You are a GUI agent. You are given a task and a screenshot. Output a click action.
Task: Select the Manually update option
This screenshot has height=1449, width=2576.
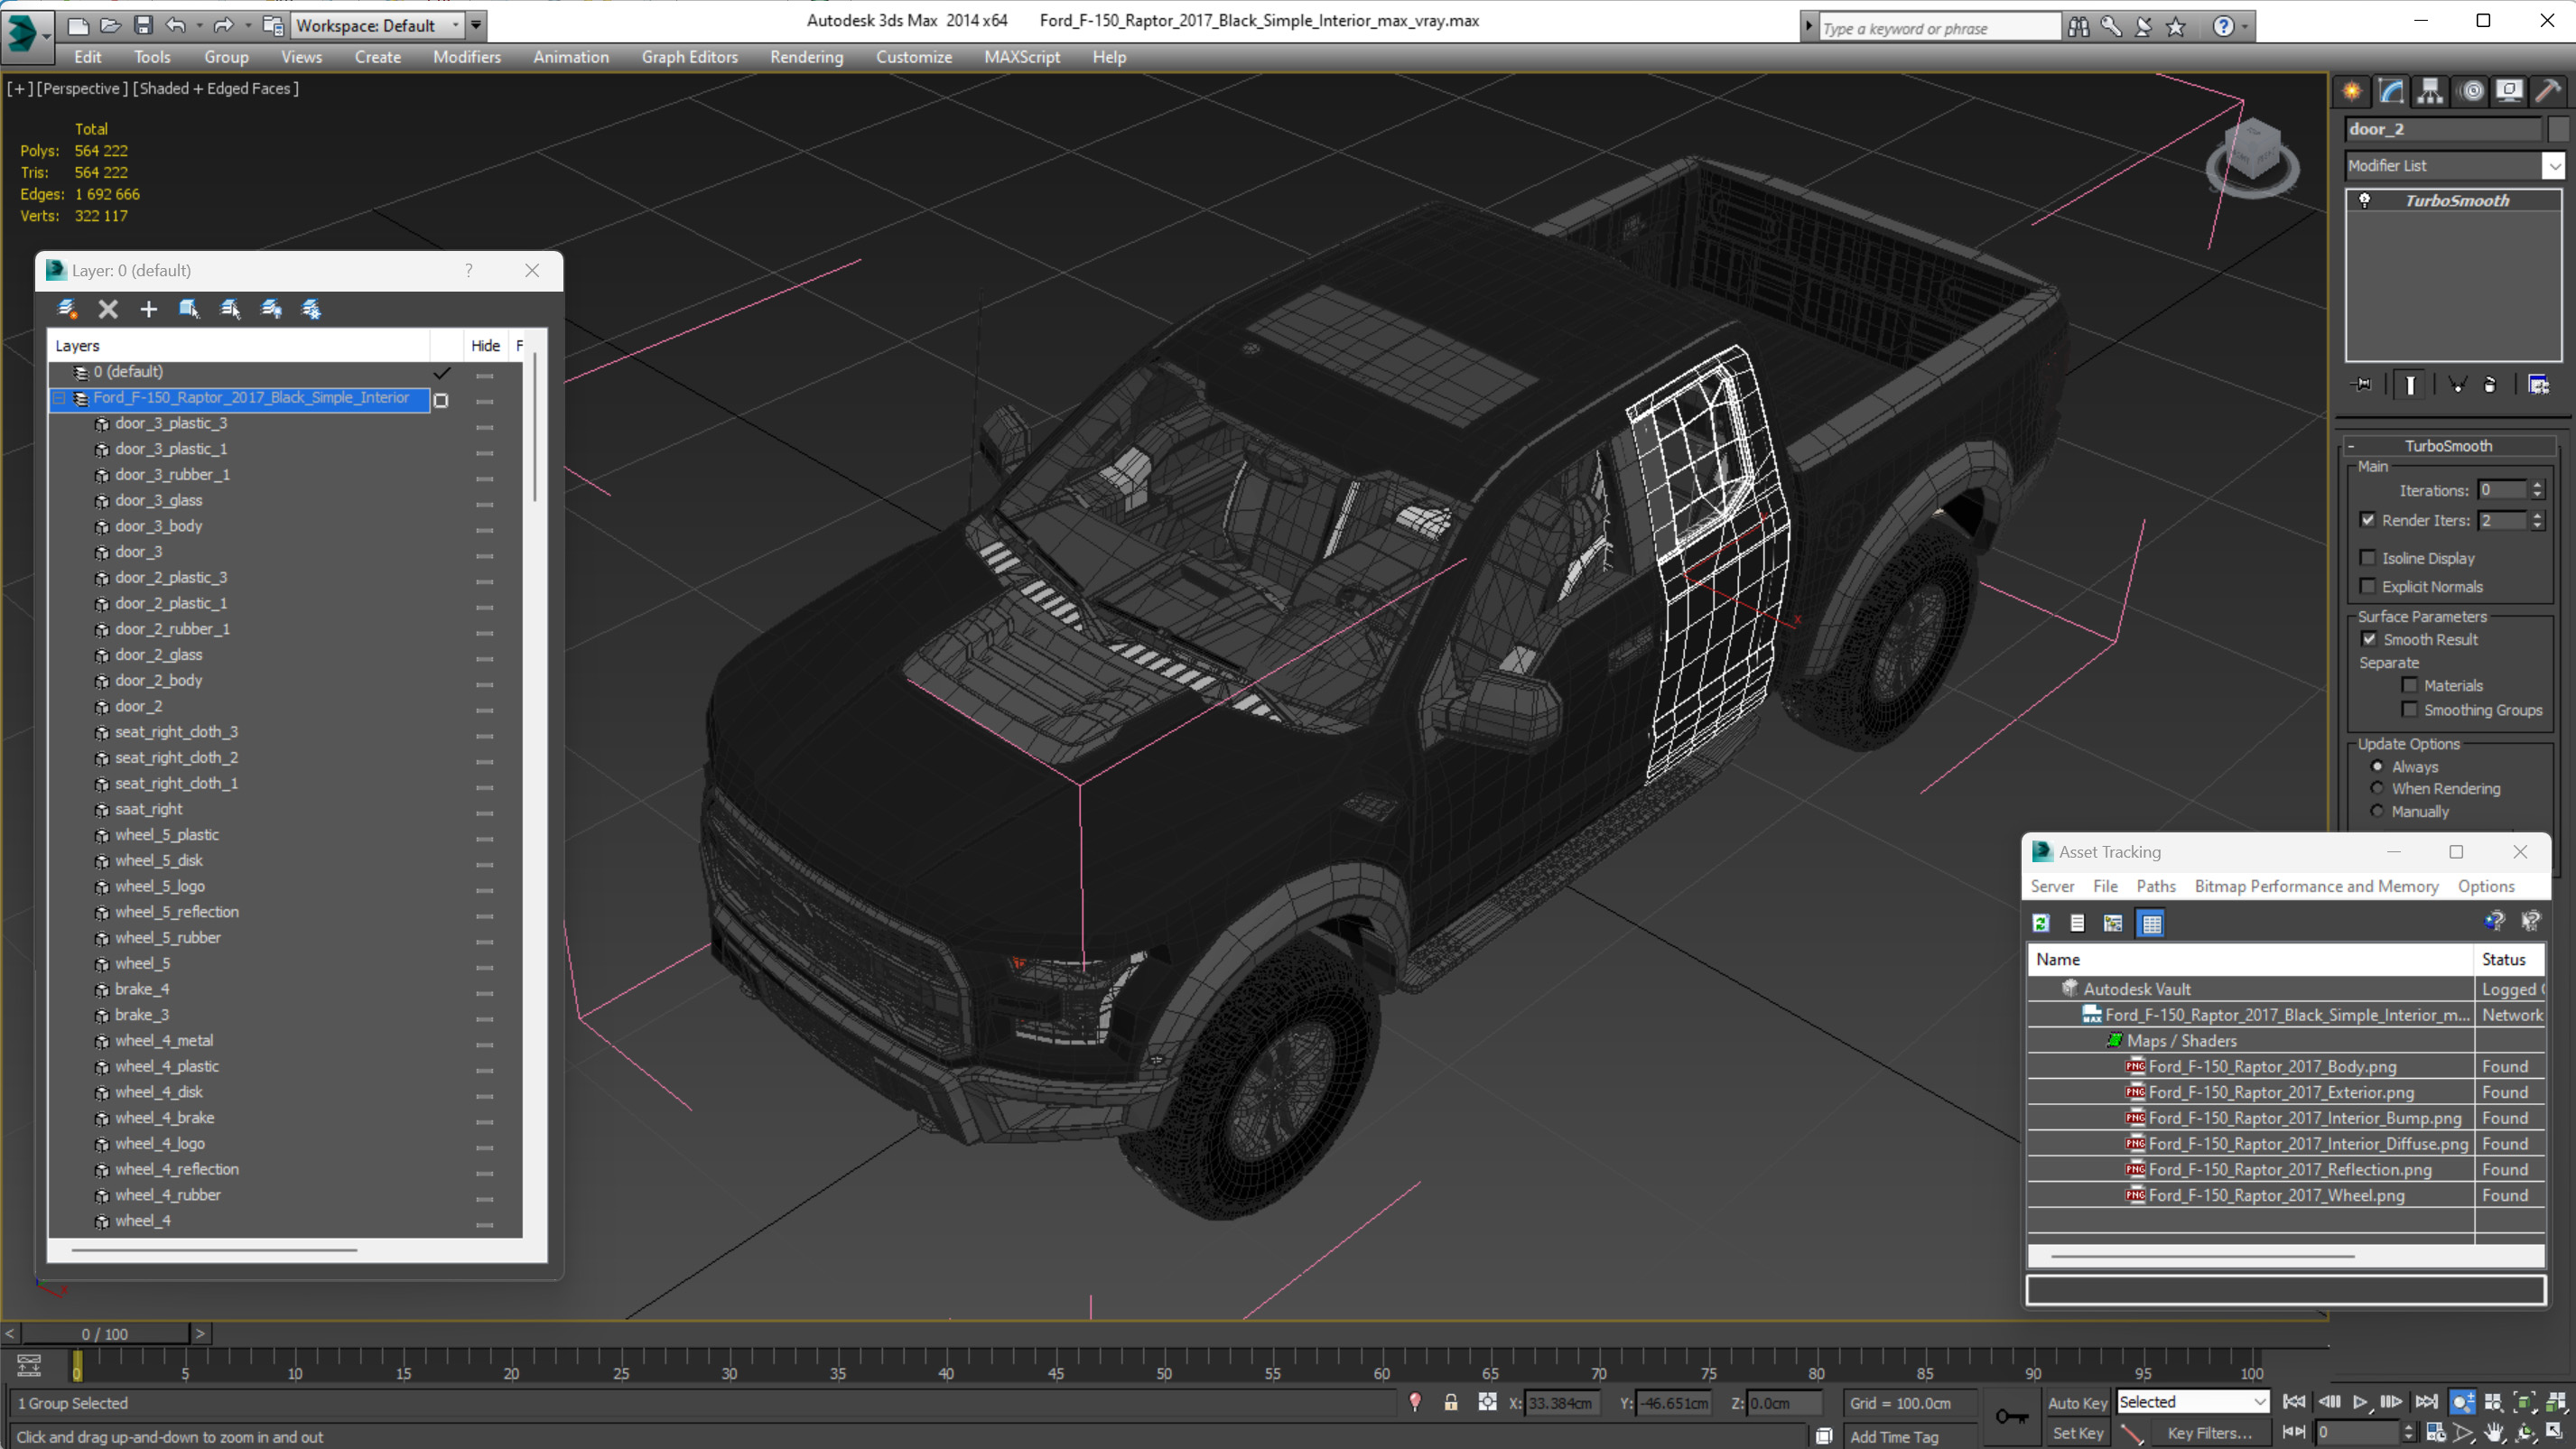(2377, 811)
